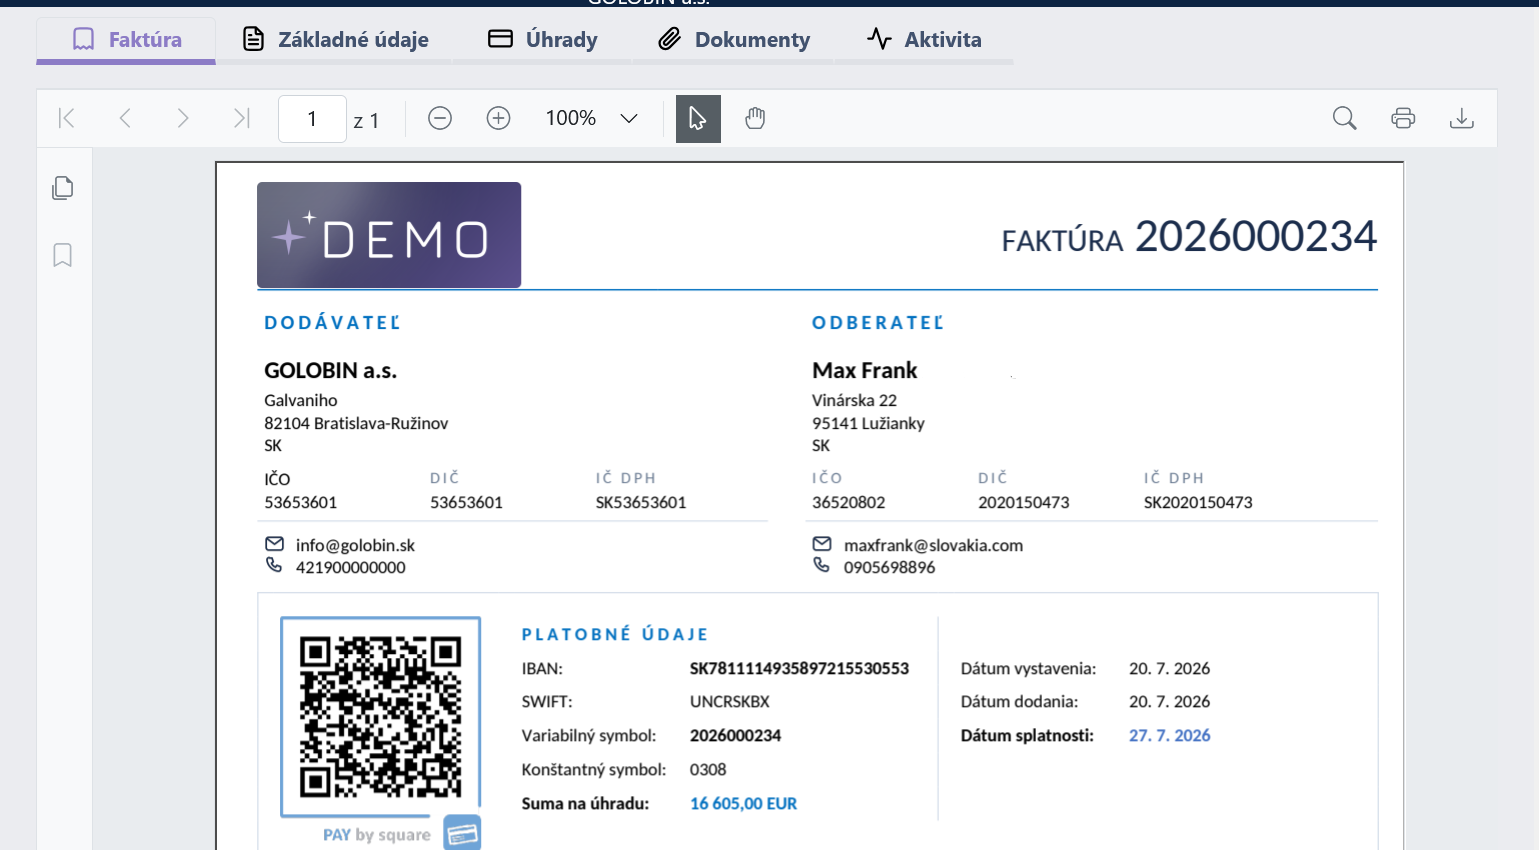Viewport: 1539px width, 850px height.
Task: Click the PAY by square QR code
Action: 381,718
